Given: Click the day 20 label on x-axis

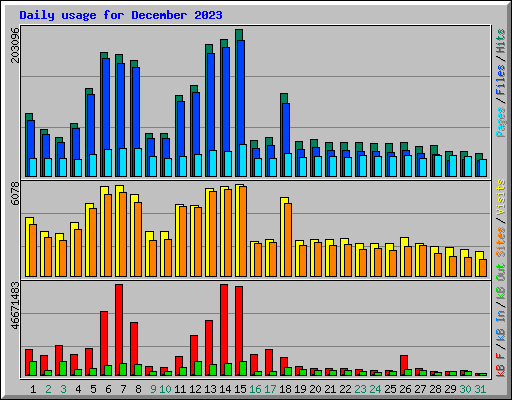Looking at the screenshot, I should [315, 389].
